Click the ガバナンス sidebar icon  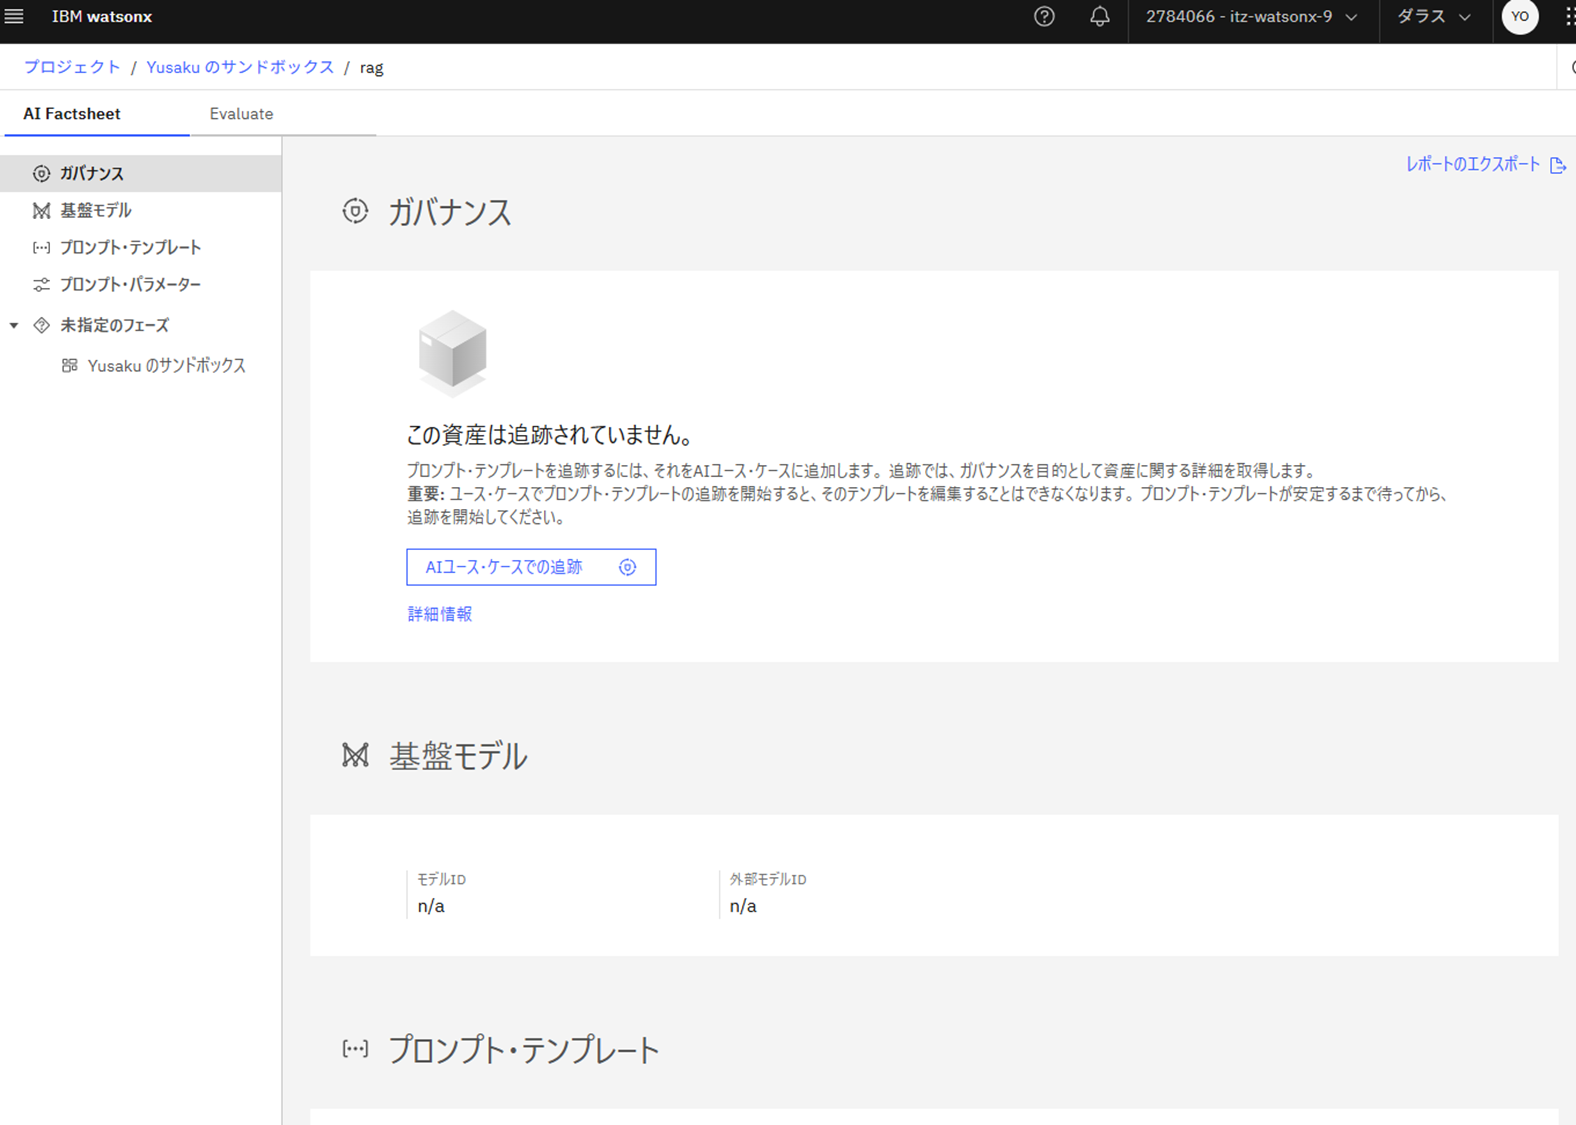tap(41, 173)
